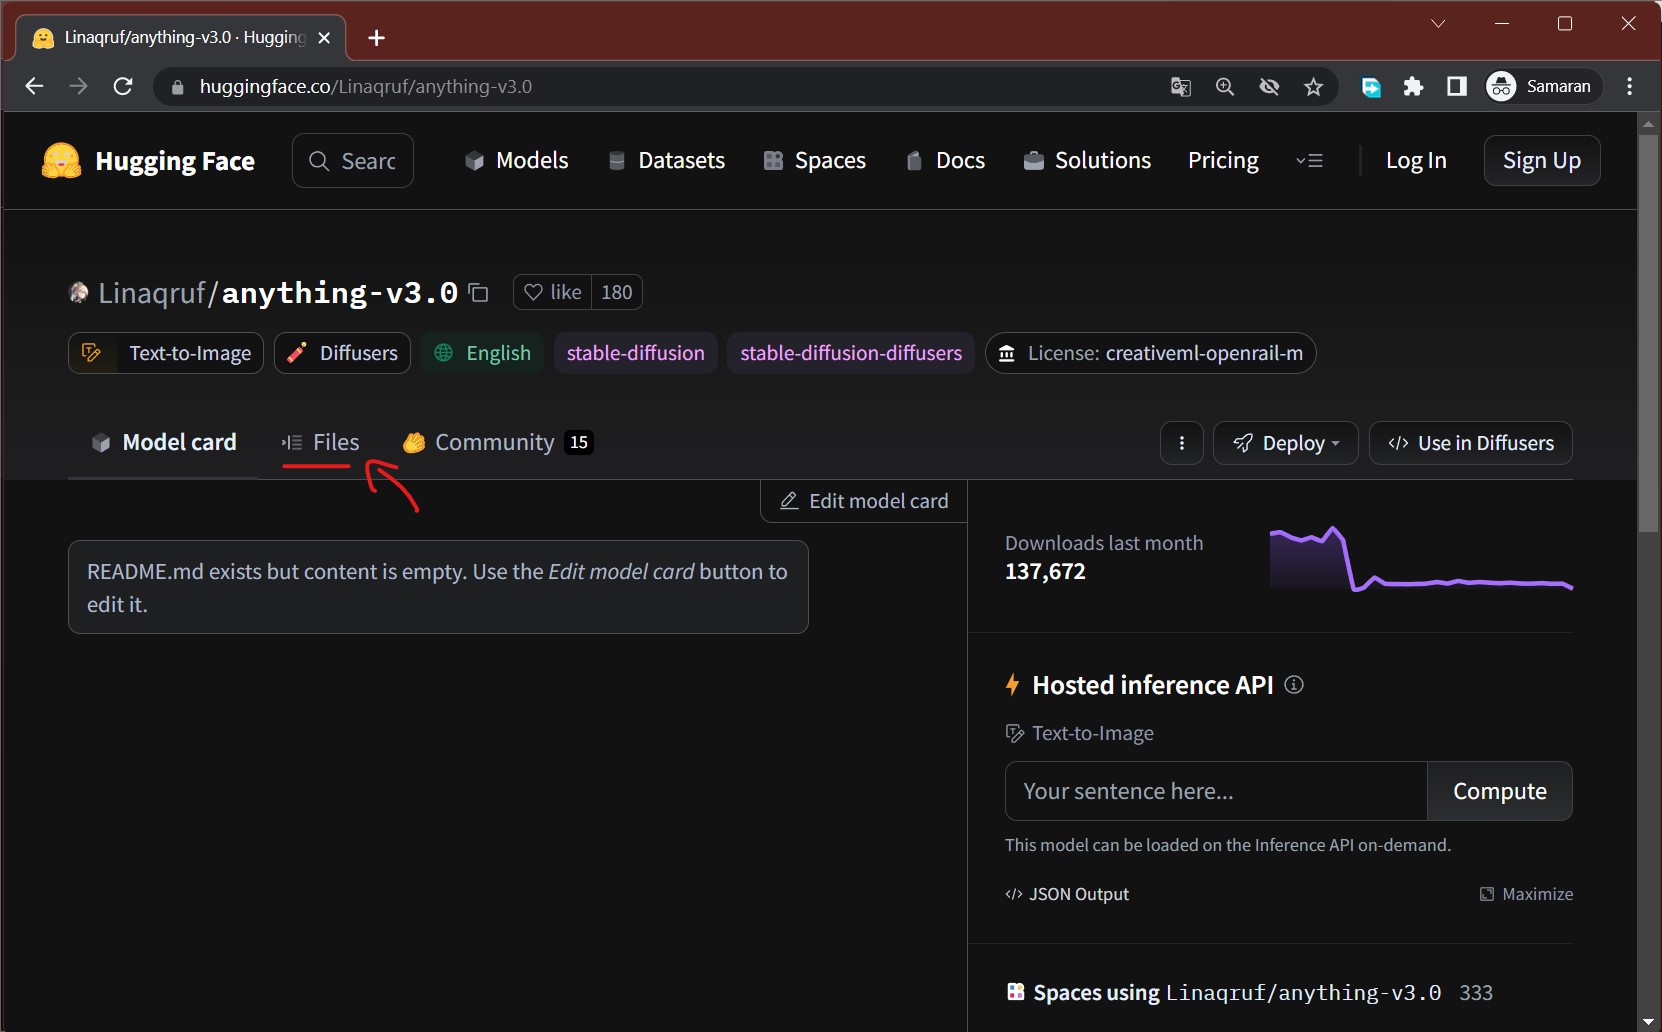Open the Solutions nav item
The width and height of the screenshot is (1662, 1032).
click(x=1087, y=160)
